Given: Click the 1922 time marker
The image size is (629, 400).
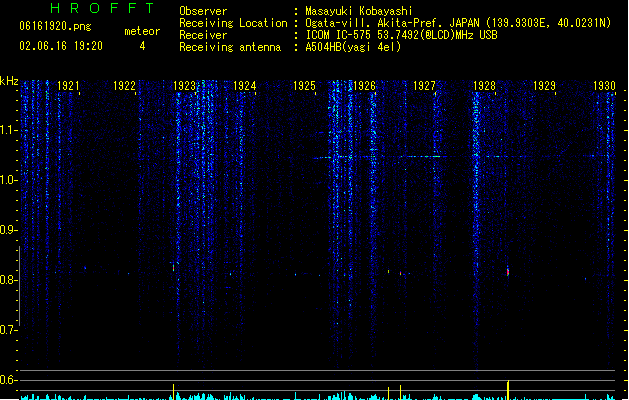Looking at the screenshot, I should coord(124,86).
